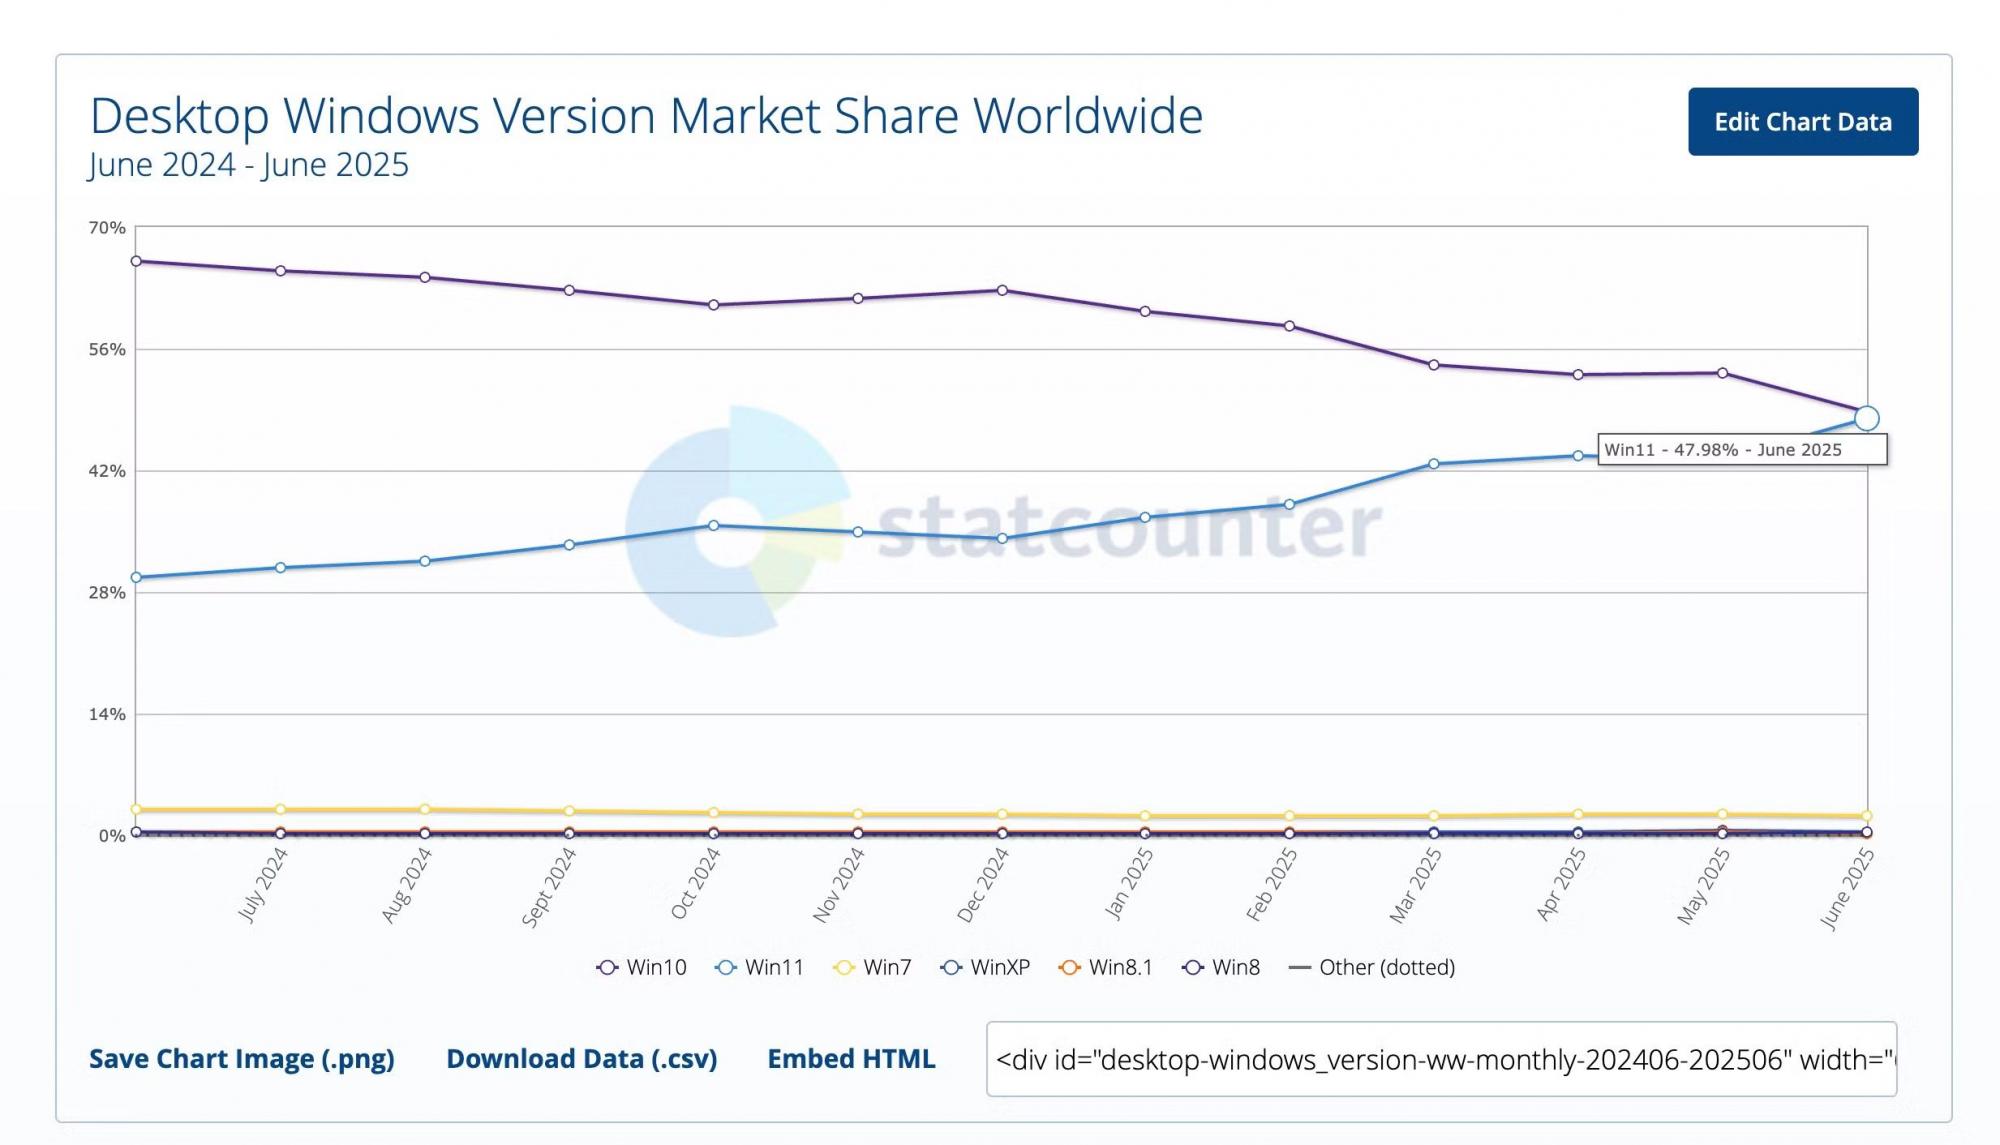Click the embed code text field

[1440, 1059]
